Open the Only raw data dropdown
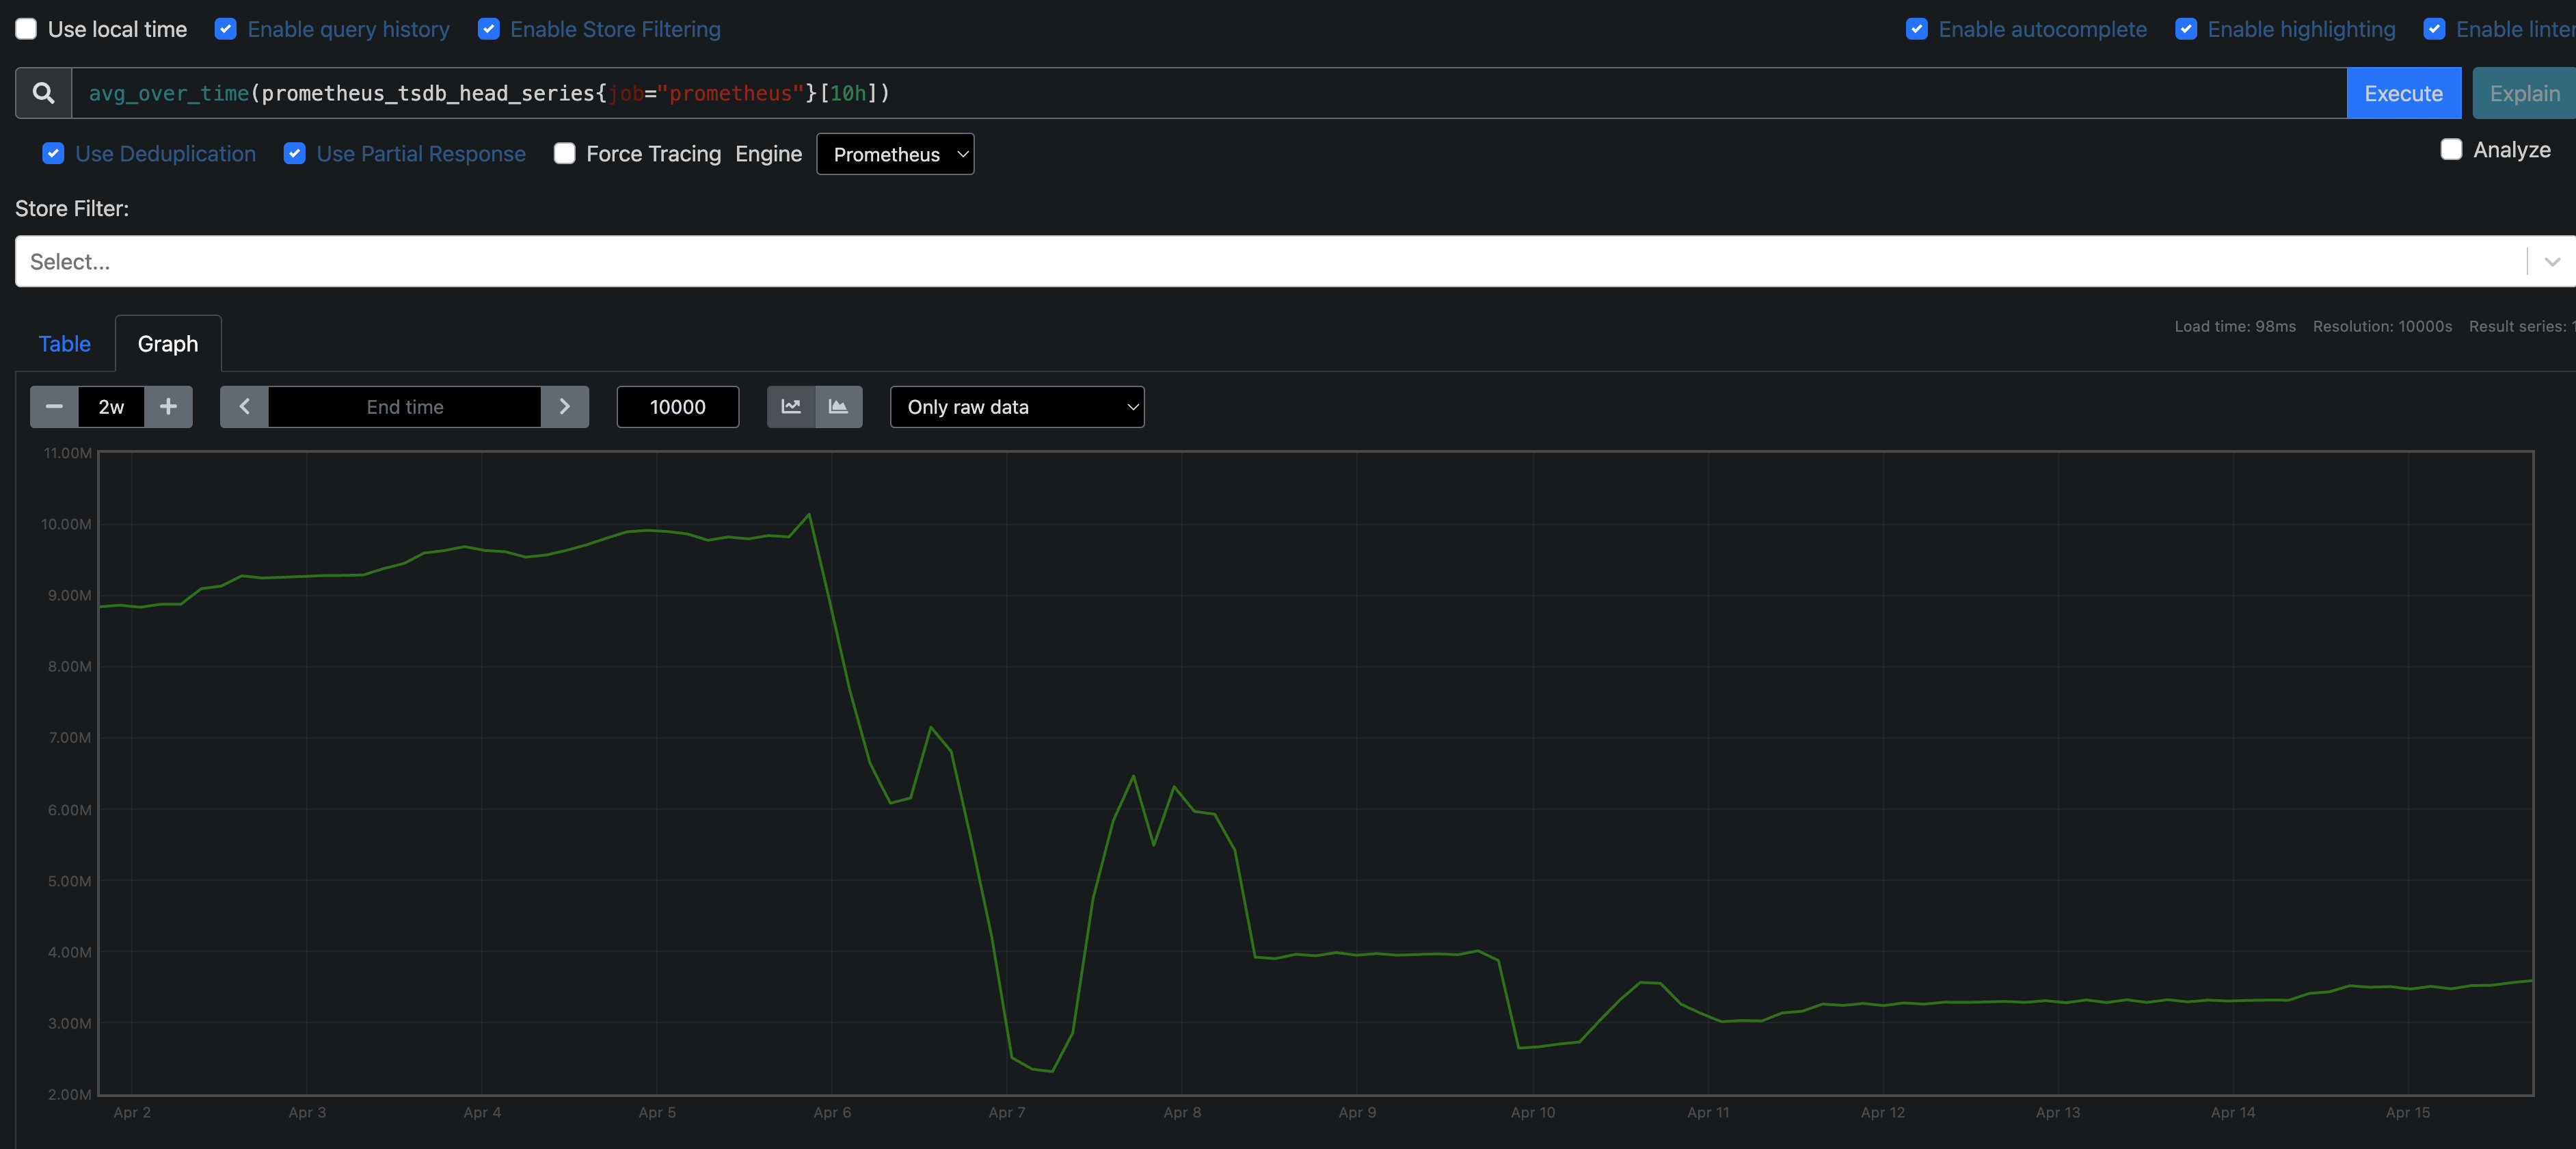 (1017, 407)
